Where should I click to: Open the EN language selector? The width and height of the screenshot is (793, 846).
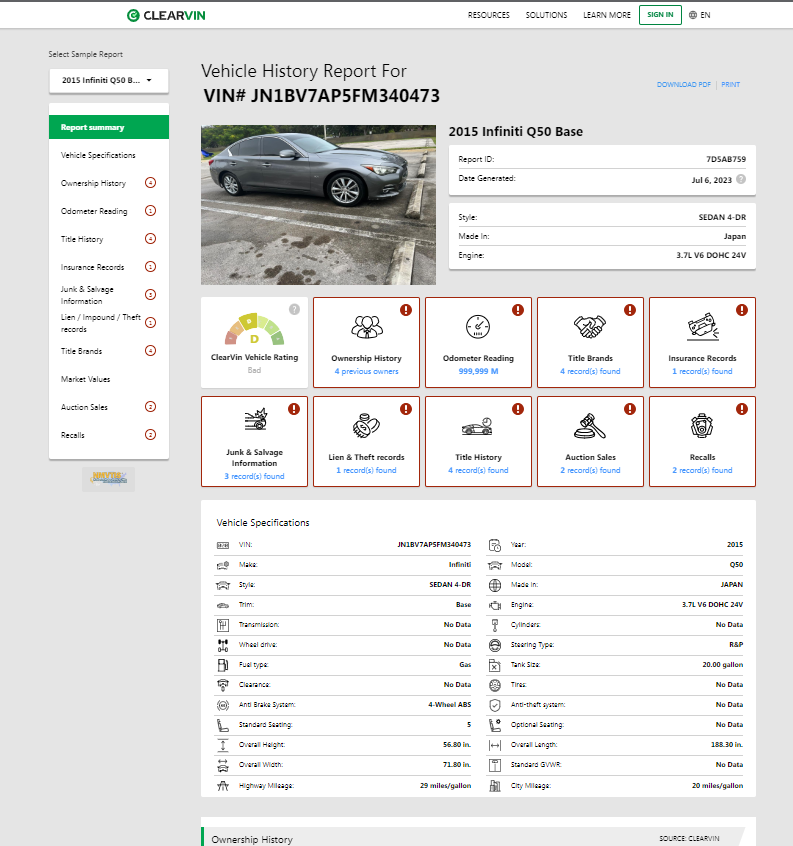[x=700, y=15]
